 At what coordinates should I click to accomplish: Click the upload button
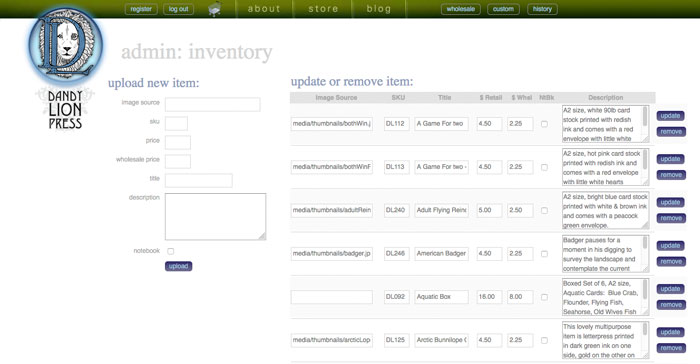(x=179, y=266)
